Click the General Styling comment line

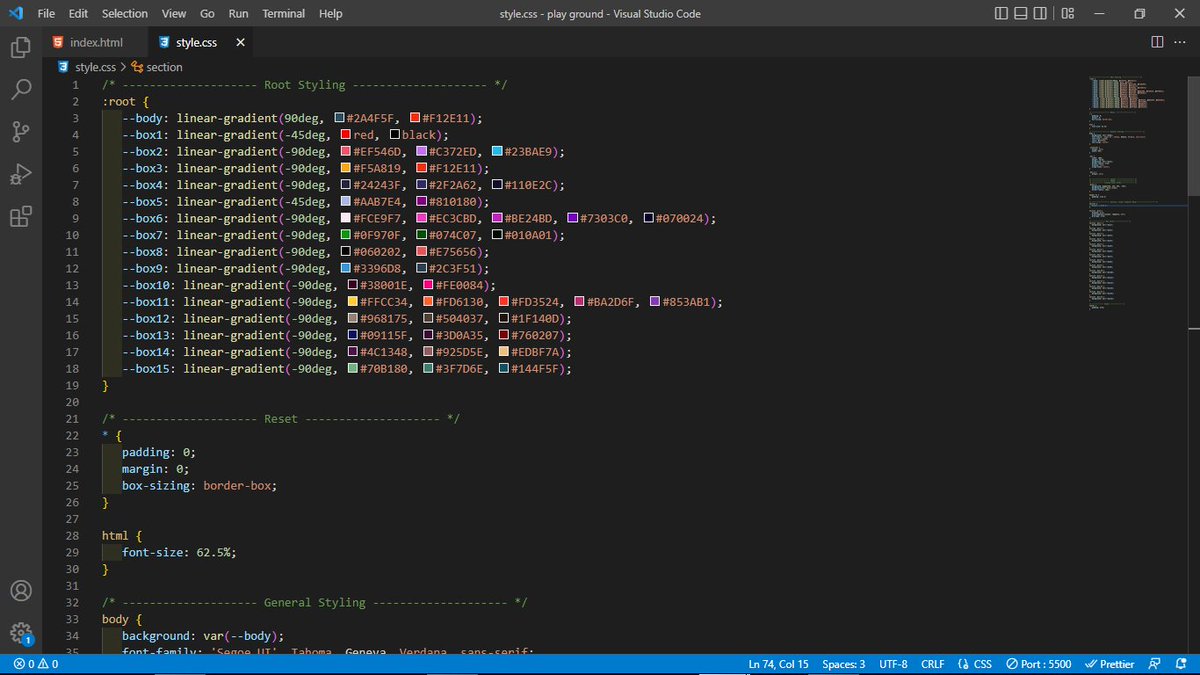click(314, 602)
